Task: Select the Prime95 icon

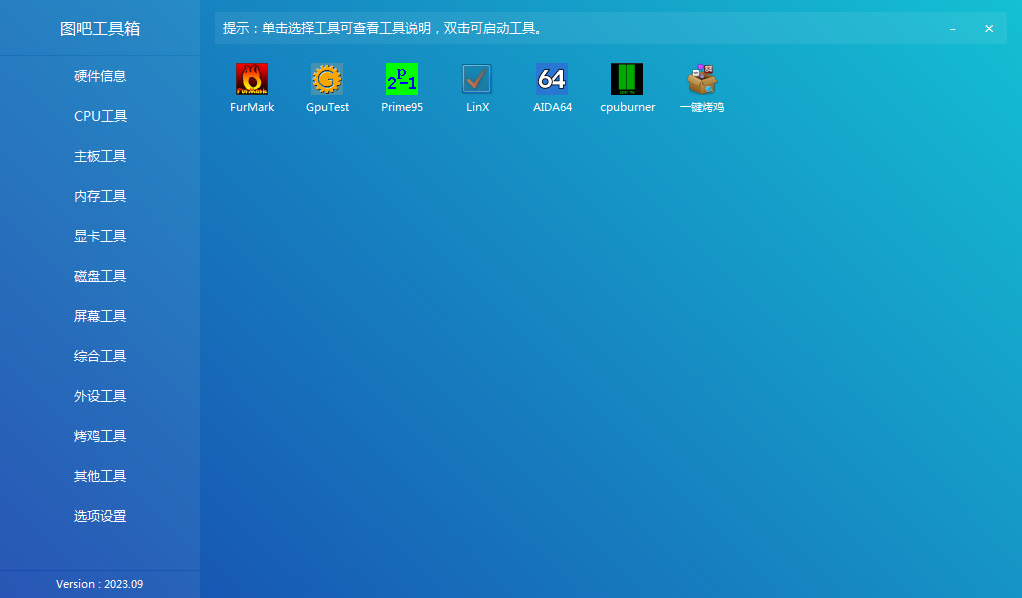Action: [x=402, y=85]
